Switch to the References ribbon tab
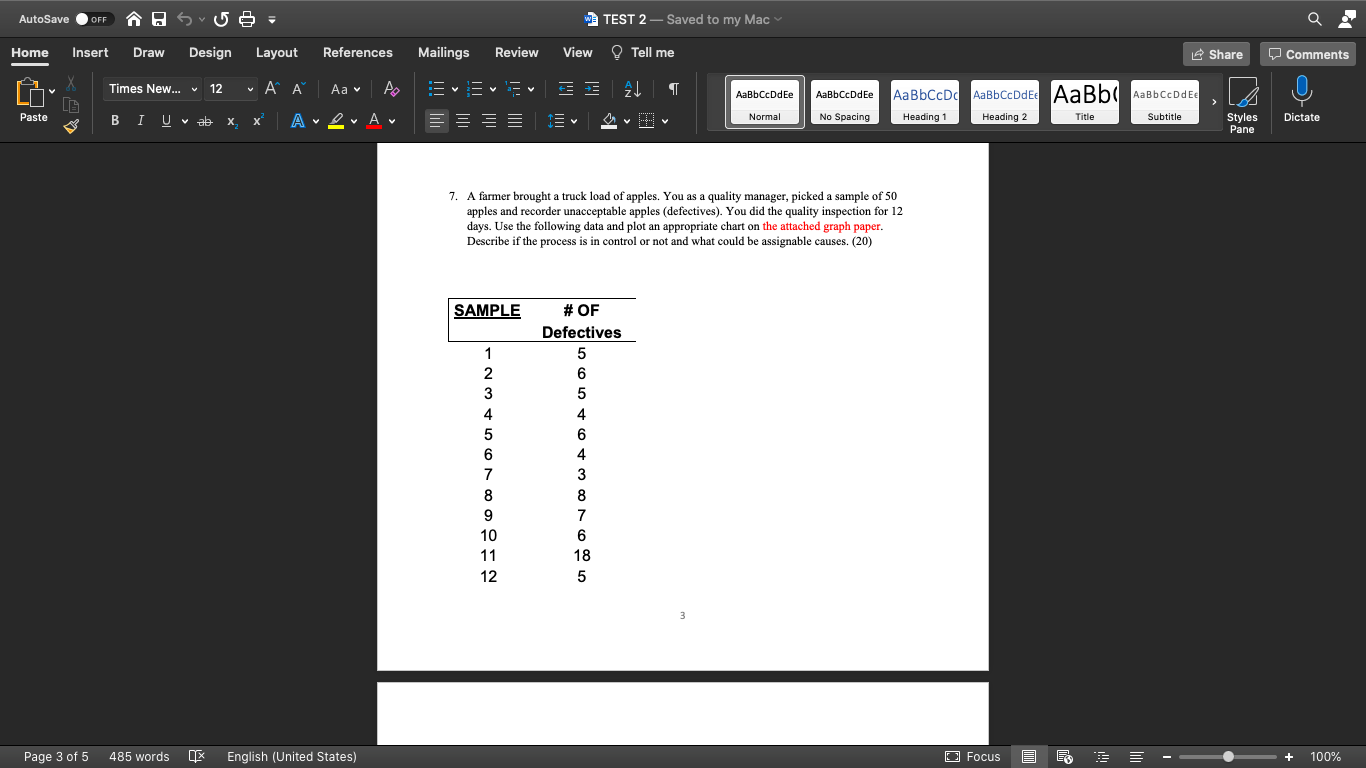1366x768 pixels. (x=357, y=52)
